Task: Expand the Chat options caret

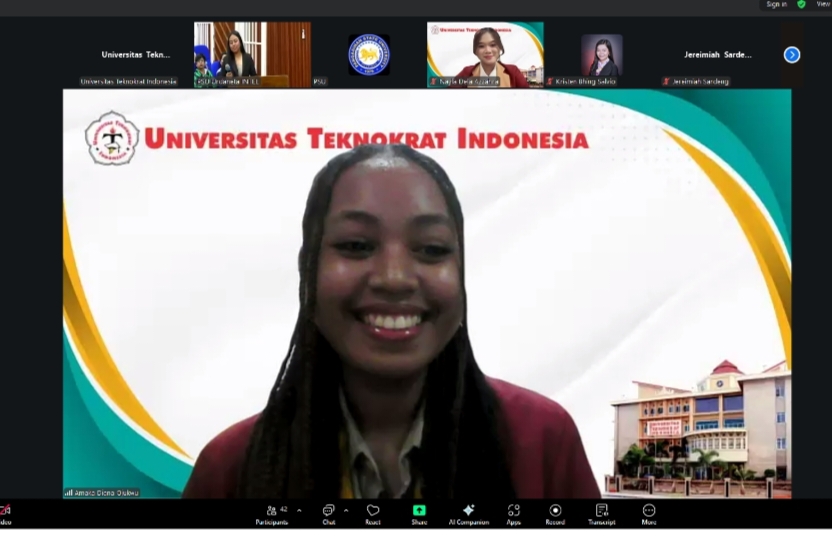Action: [x=346, y=510]
